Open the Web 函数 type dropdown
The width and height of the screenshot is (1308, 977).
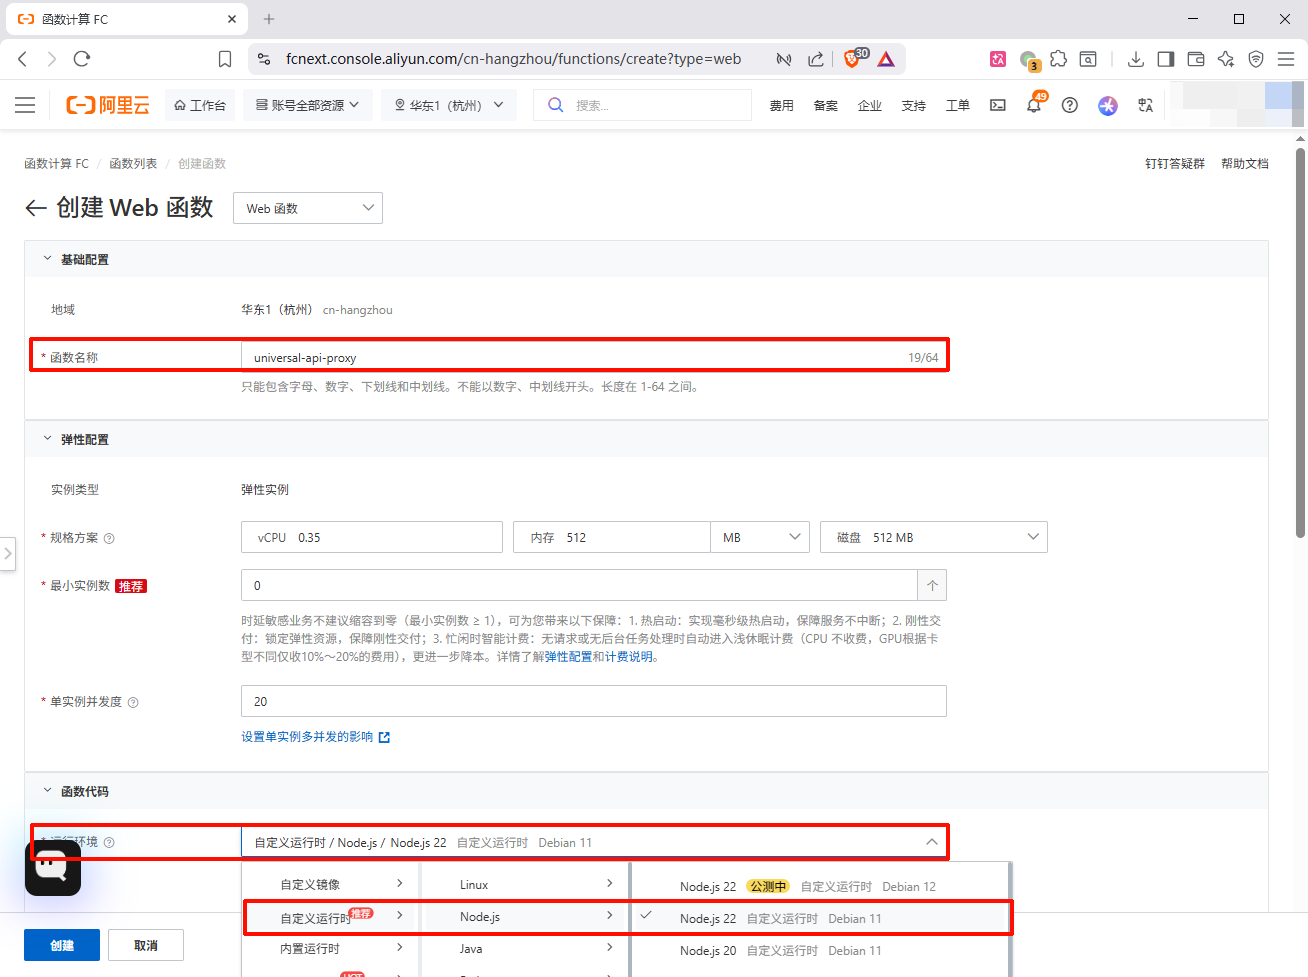[307, 208]
